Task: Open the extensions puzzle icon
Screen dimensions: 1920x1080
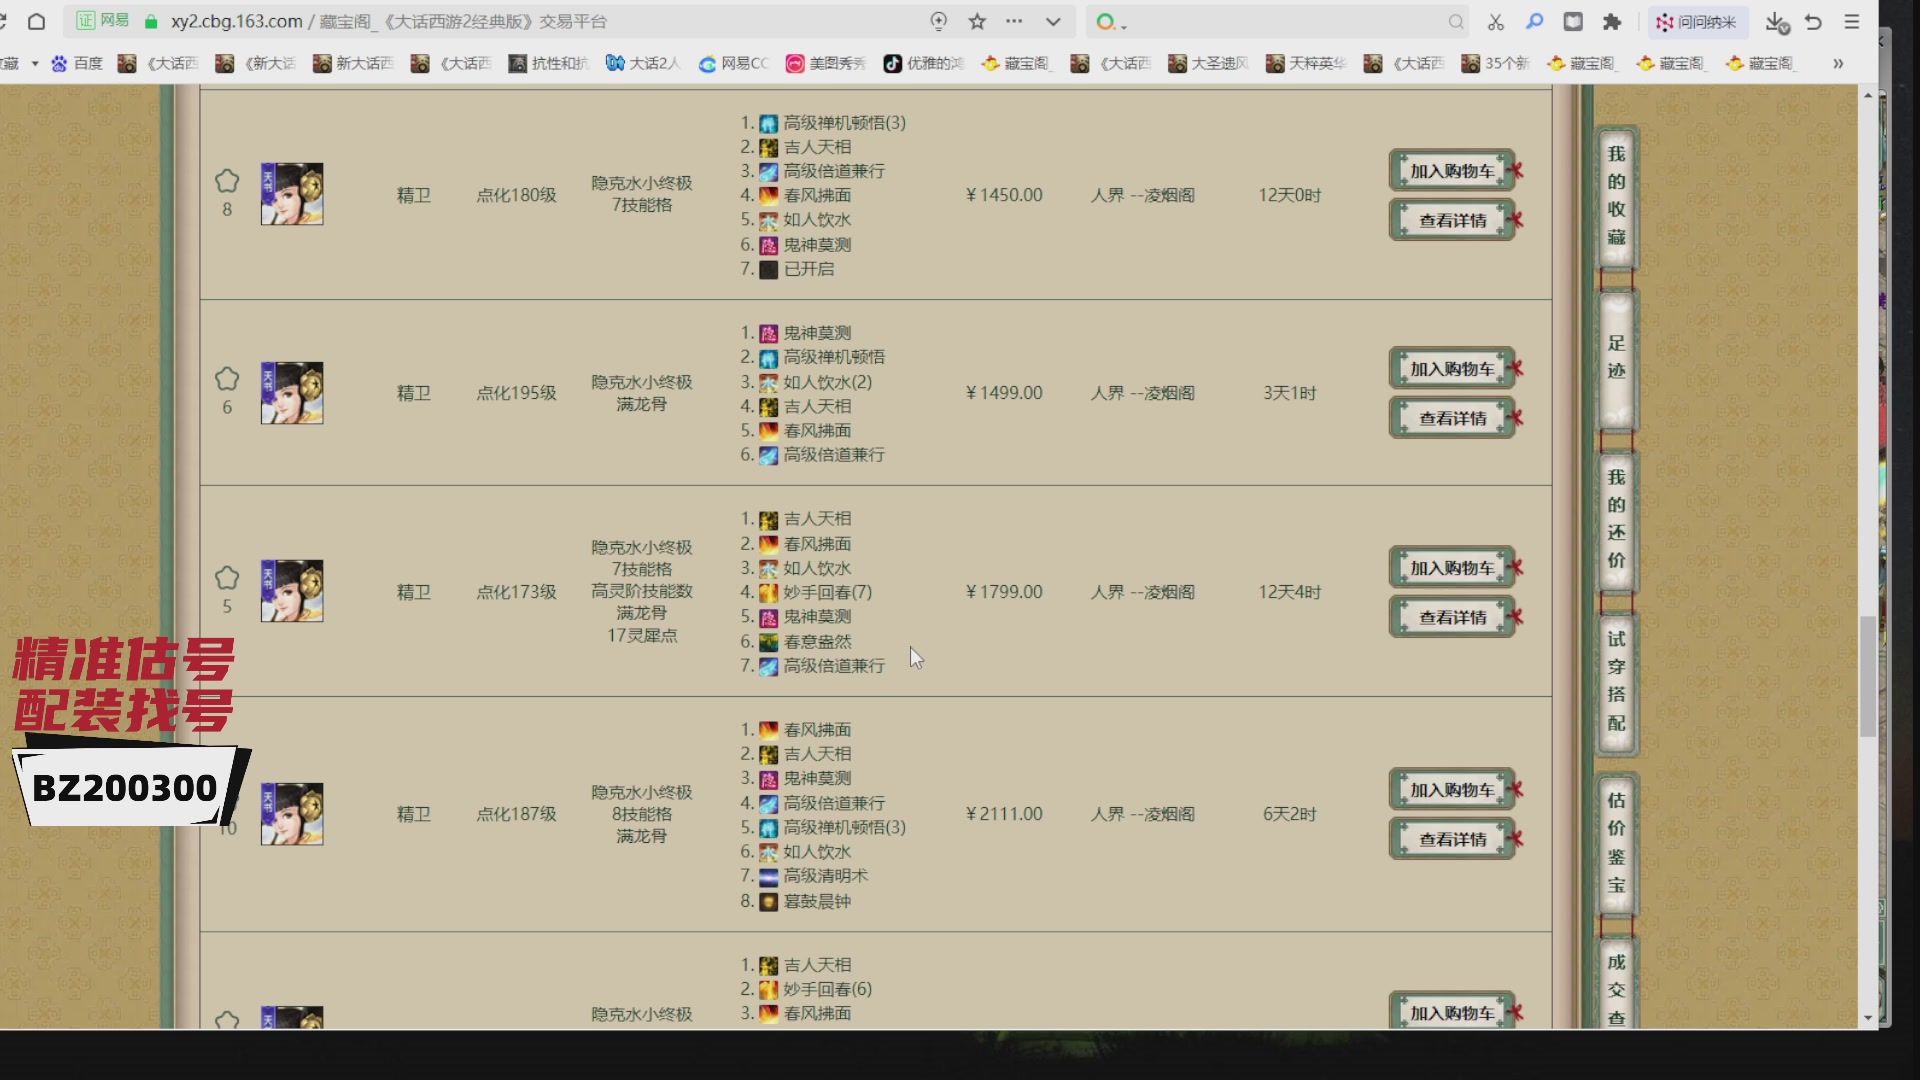Action: (x=1612, y=22)
